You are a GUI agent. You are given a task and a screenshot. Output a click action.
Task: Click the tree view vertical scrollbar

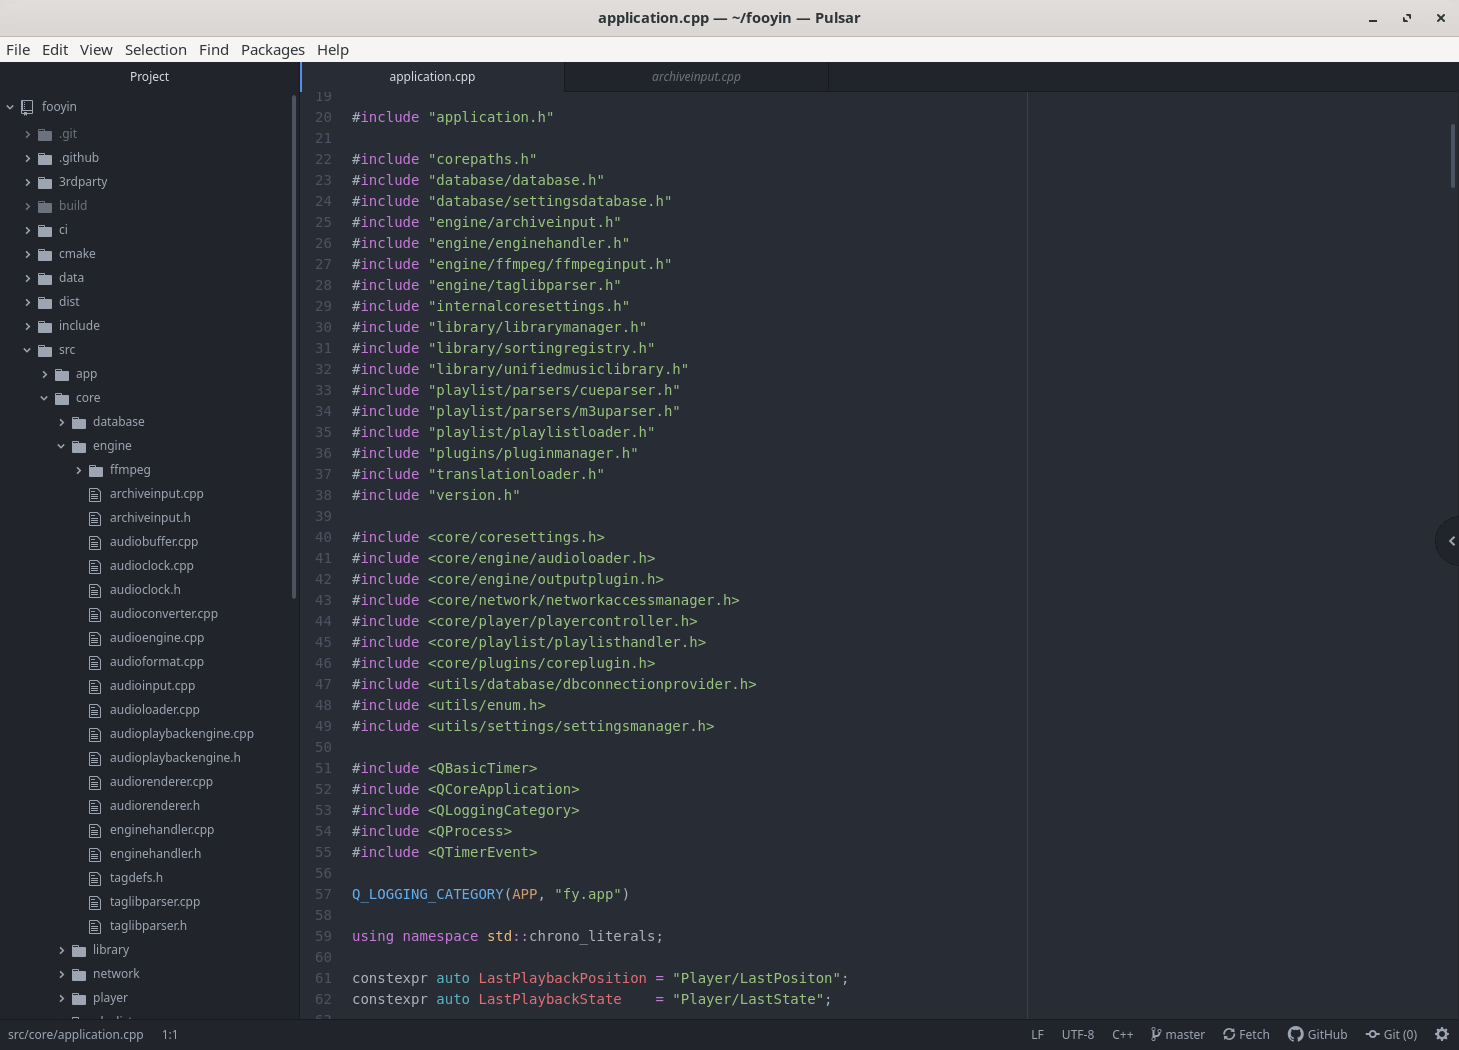click(294, 346)
